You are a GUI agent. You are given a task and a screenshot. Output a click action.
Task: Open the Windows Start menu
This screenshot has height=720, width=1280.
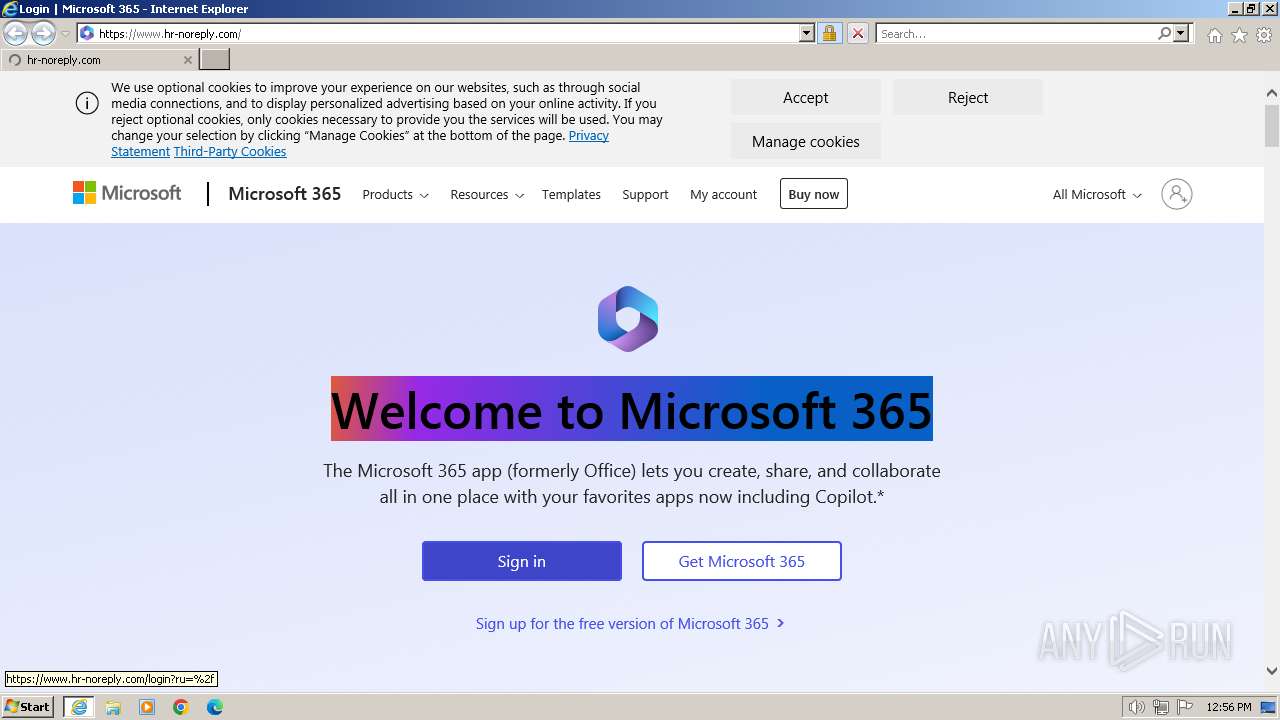pos(28,707)
